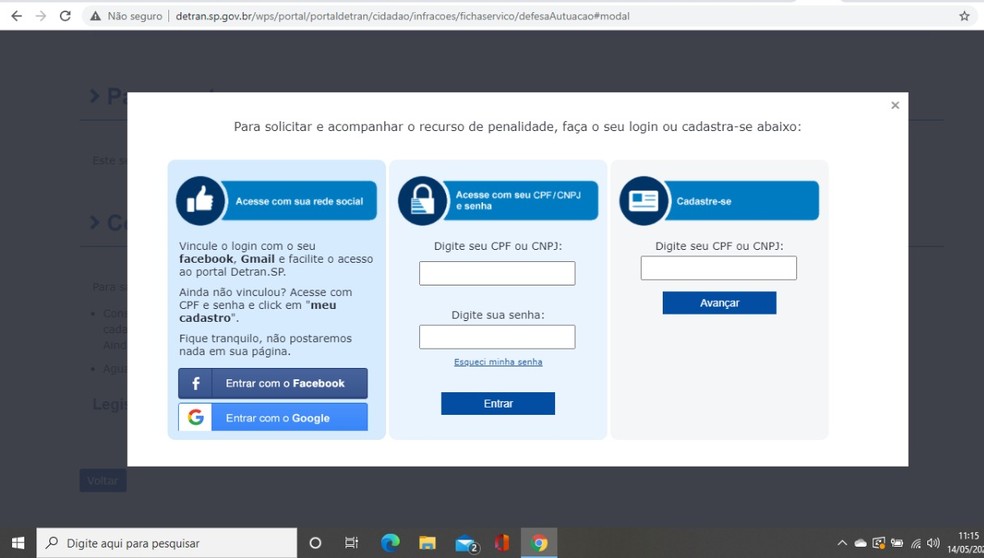Click the thumbs-up social network icon
The height and width of the screenshot is (558, 984).
tap(200, 201)
